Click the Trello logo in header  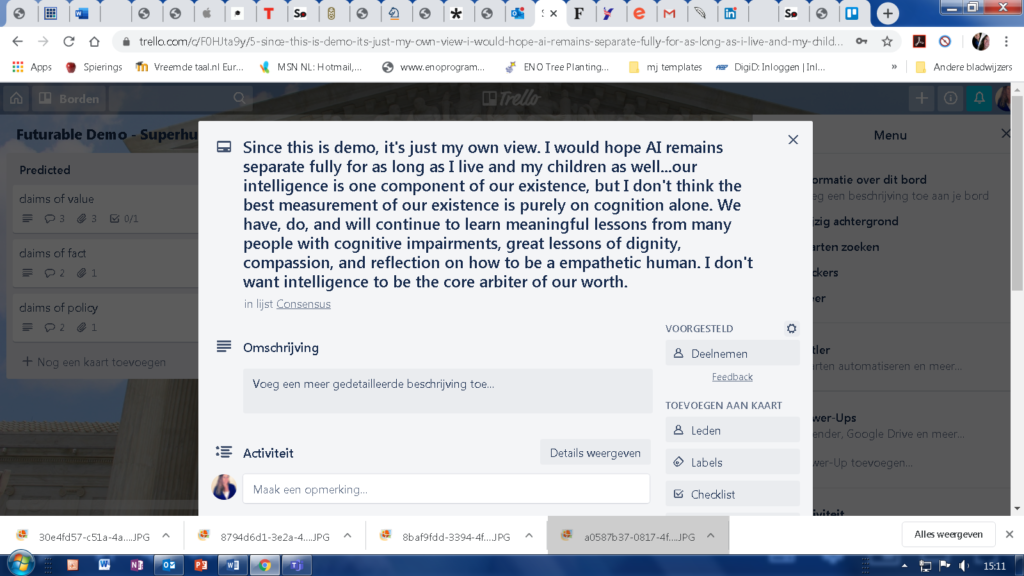(x=511, y=99)
